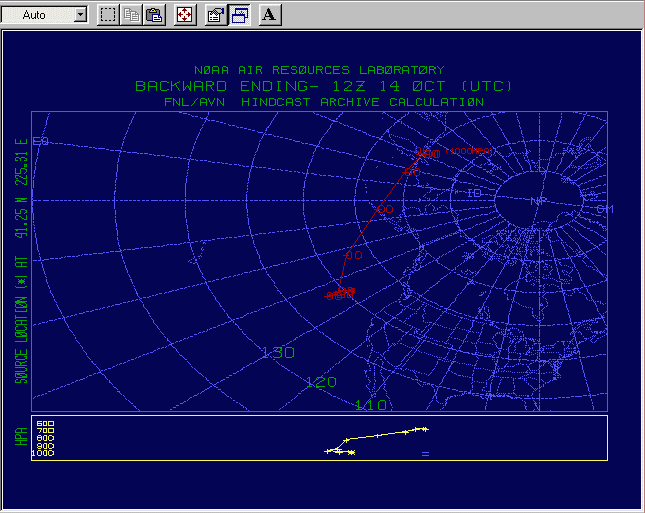Click the yellow pressure profile line
645x513 pixels.
coord(380,435)
